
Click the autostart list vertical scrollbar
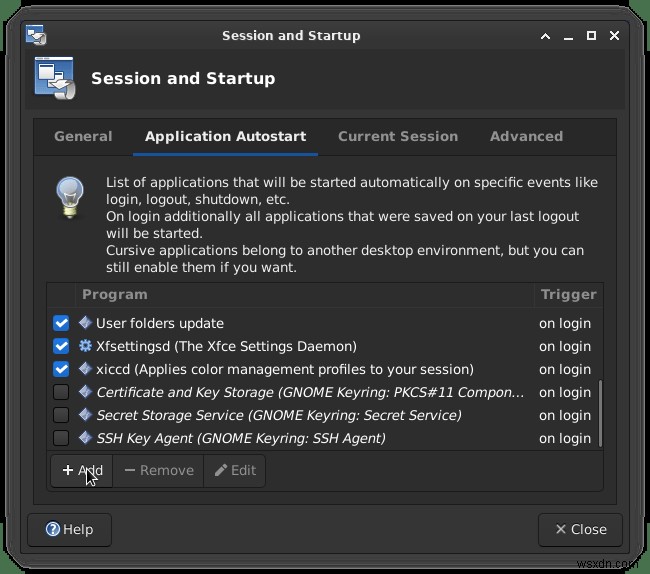[x=600, y=413]
